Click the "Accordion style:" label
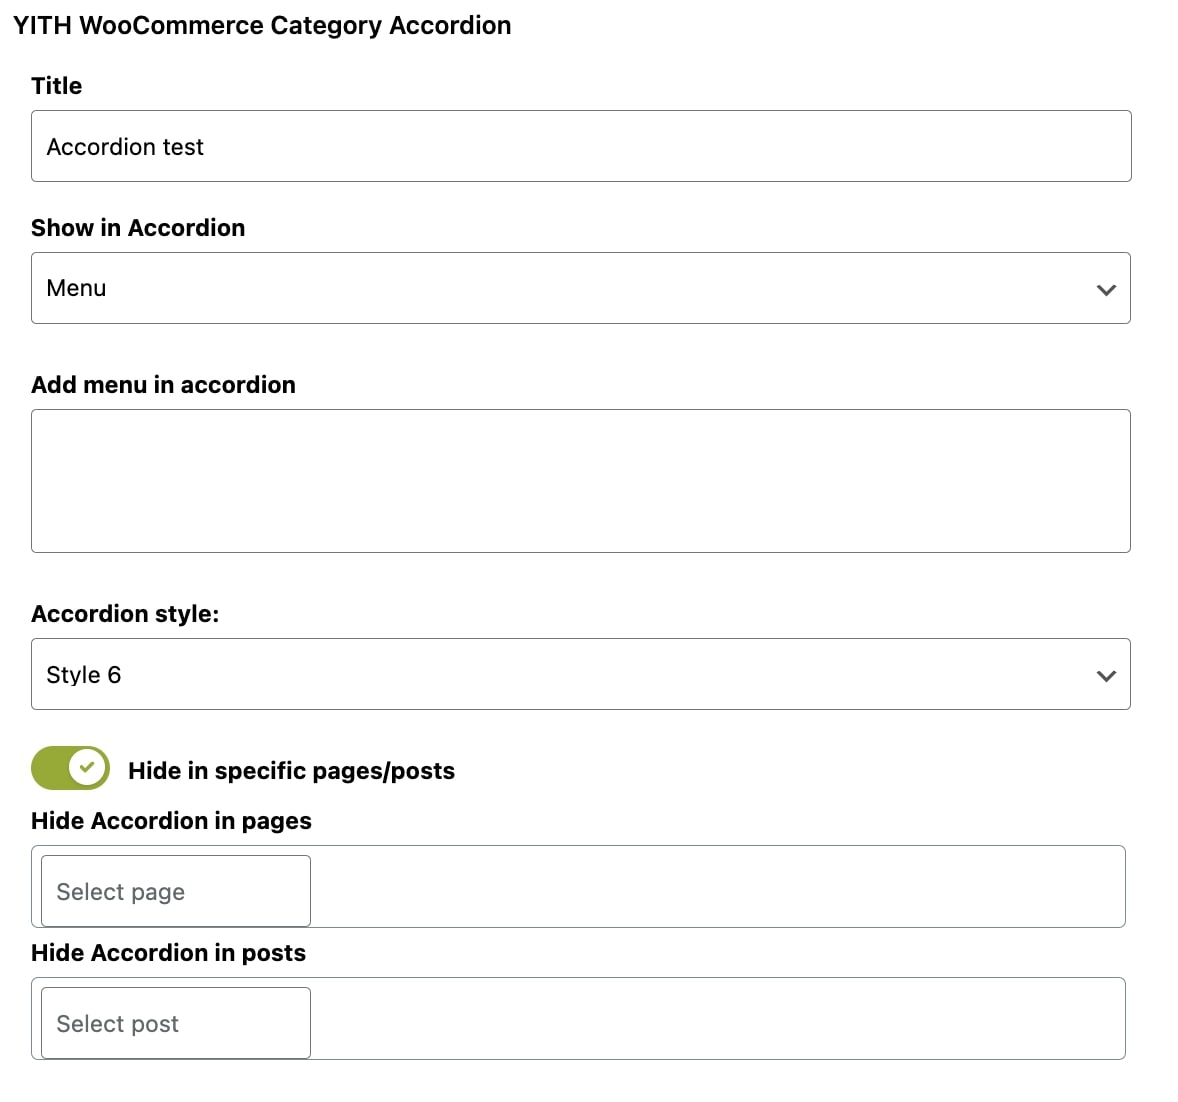The height and width of the screenshot is (1102, 1178). [125, 614]
